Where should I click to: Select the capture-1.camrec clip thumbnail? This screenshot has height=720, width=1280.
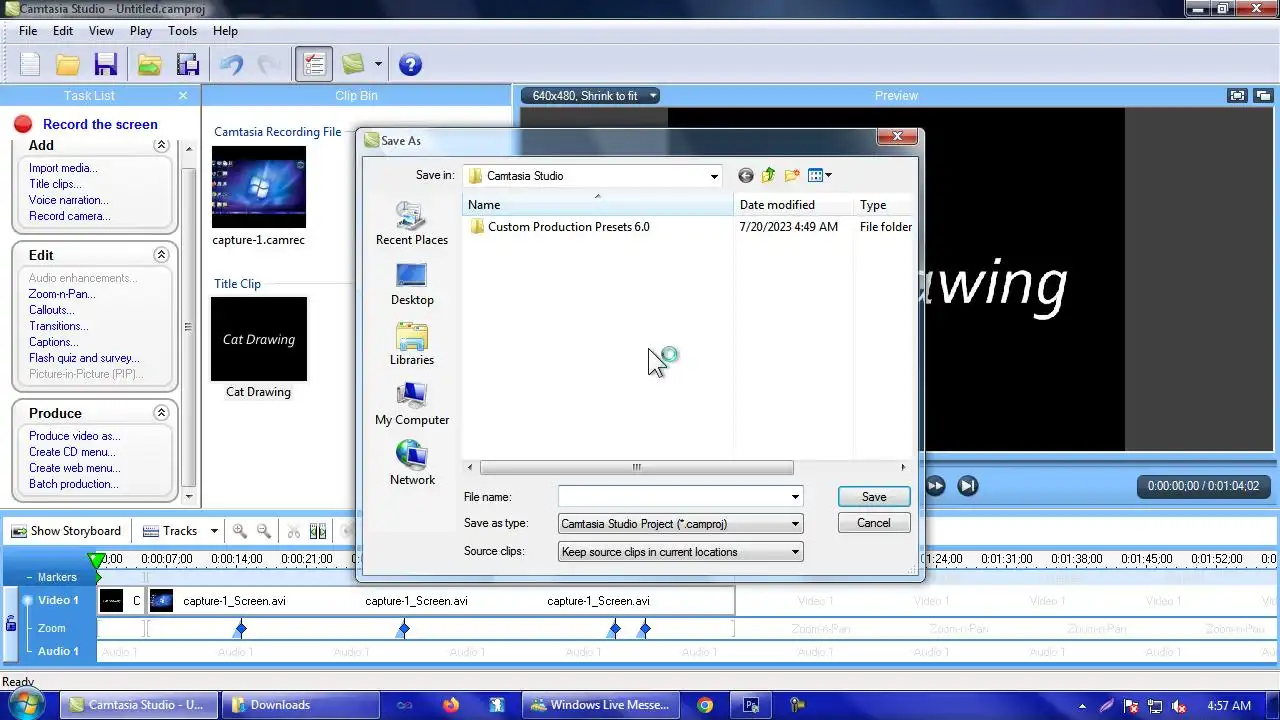pos(259,187)
